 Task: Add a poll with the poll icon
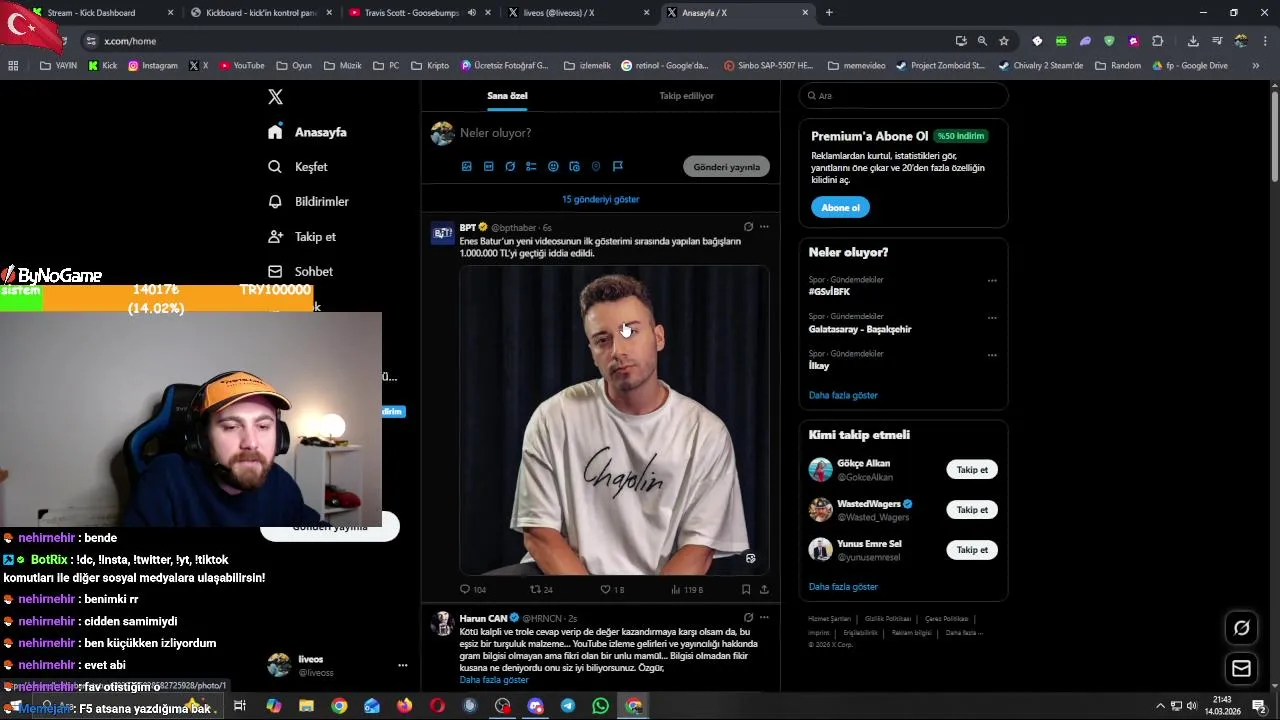pos(531,167)
